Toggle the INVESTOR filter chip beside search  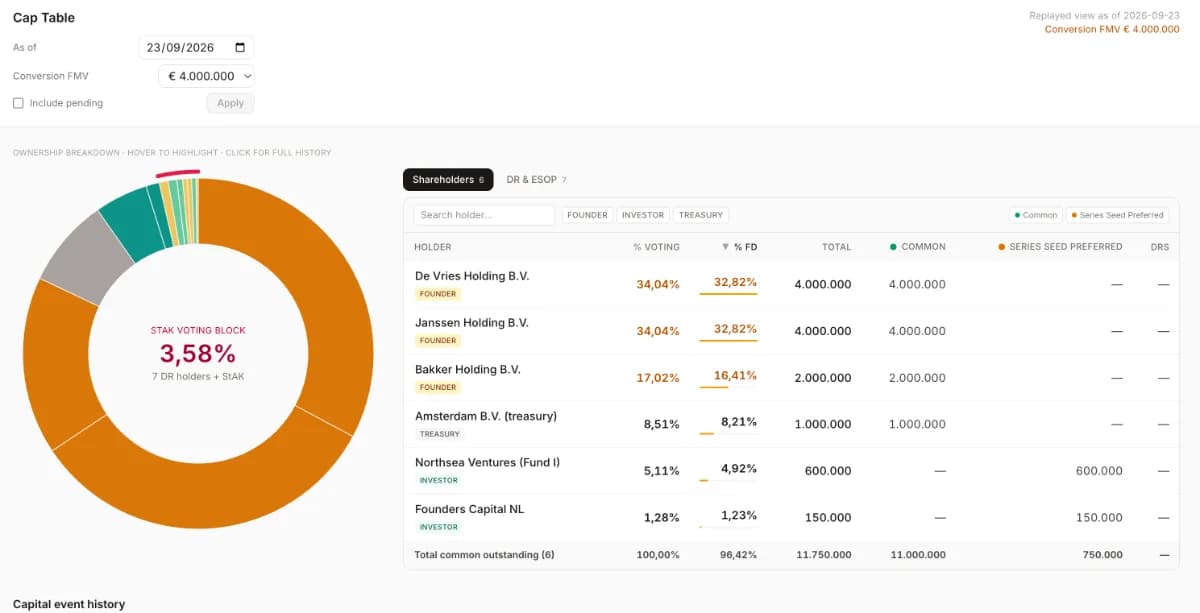(642, 215)
